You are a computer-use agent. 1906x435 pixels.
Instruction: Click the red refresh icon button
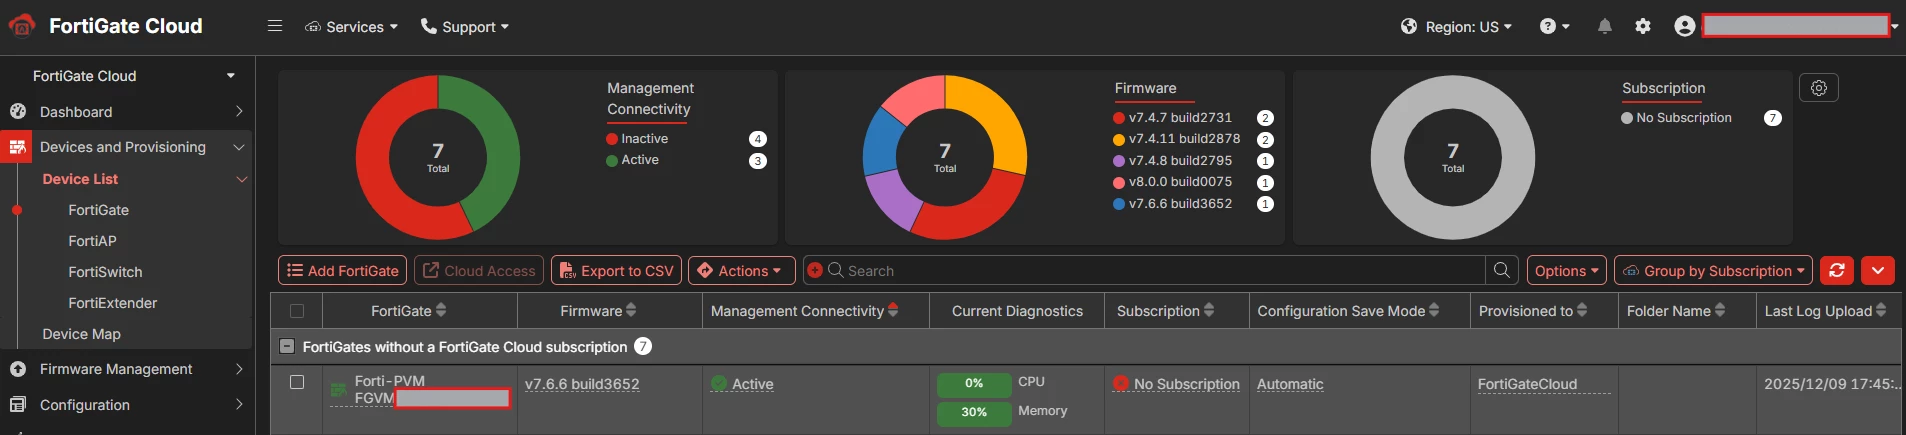click(1837, 270)
